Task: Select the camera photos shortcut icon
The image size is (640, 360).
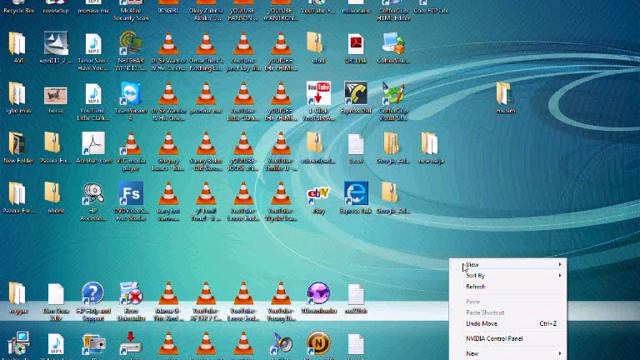Action: click(x=93, y=343)
